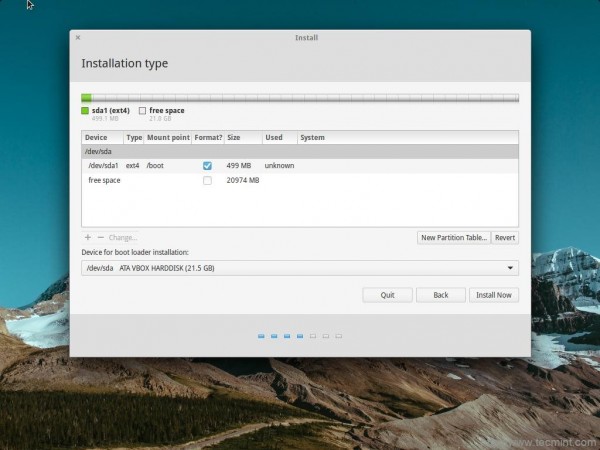Toggle the Format checkbox for free space
Image resolution: width=600 pixels, height=450 pixels.
(x=207, y=181)
